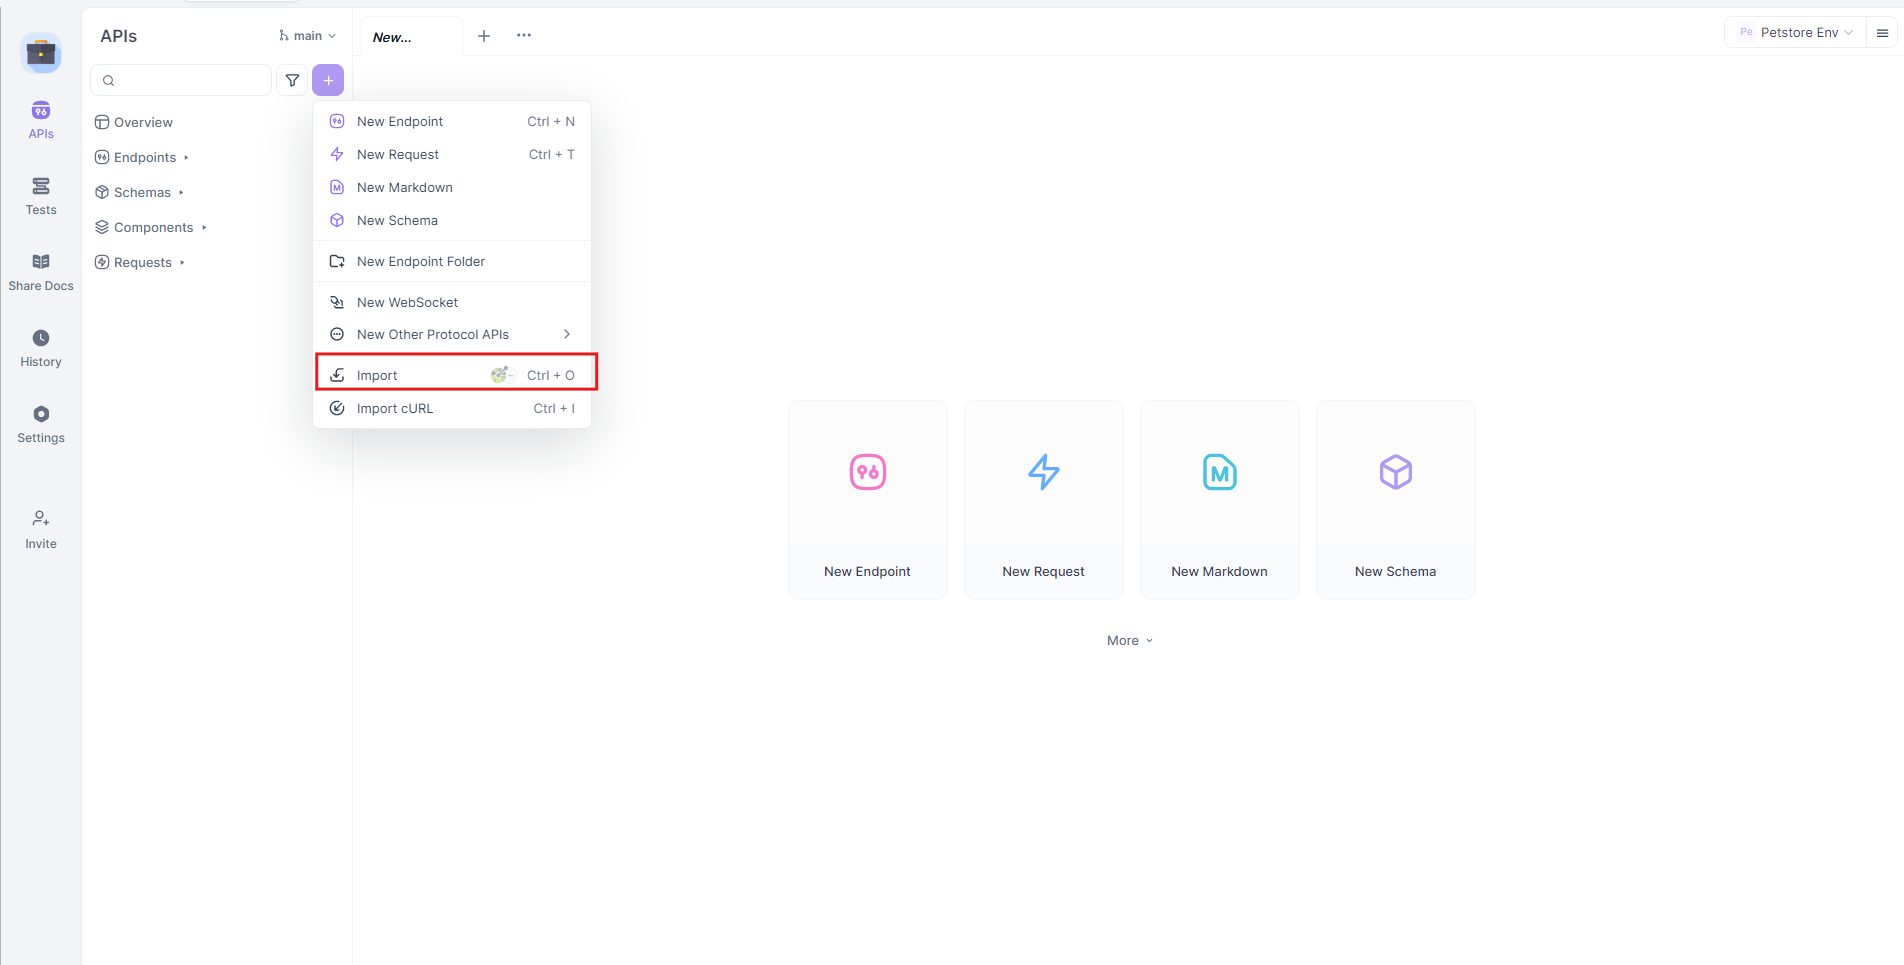Focus the API search input field
The height and width of the screenshot is (965, 1904).
(x=181, y=80)
